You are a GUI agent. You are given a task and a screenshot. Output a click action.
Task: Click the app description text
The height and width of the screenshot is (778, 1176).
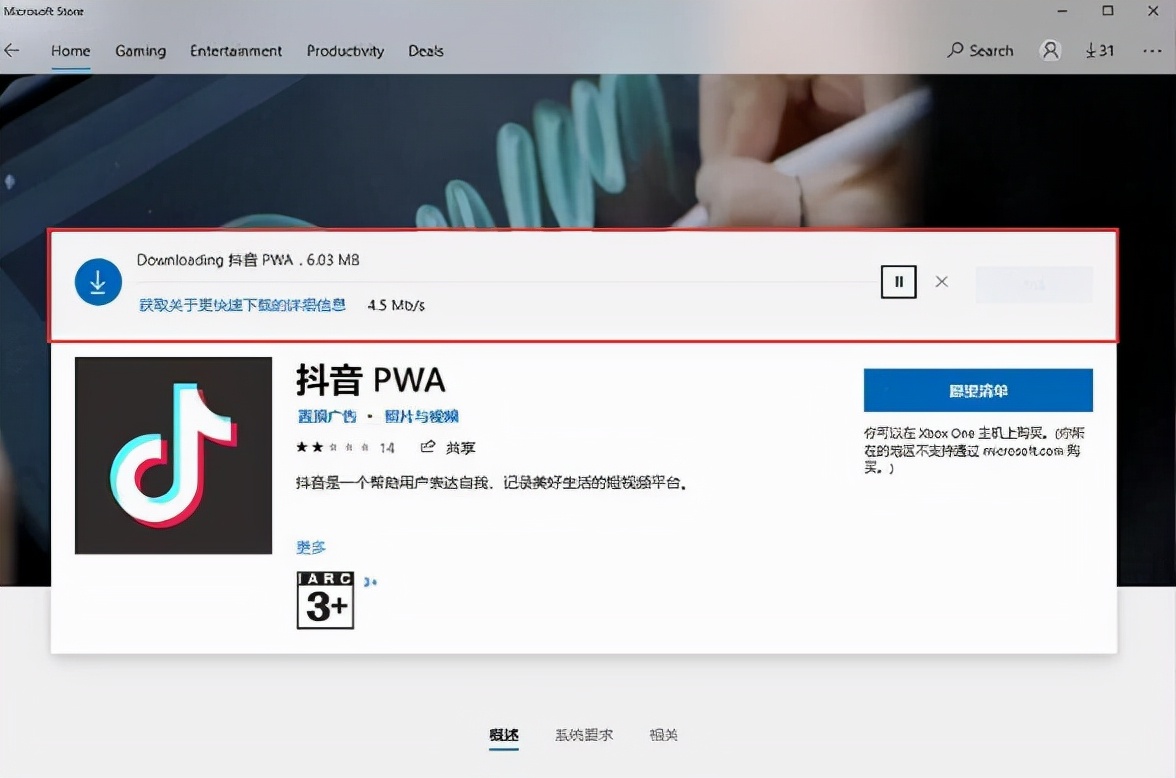point(491,482)
